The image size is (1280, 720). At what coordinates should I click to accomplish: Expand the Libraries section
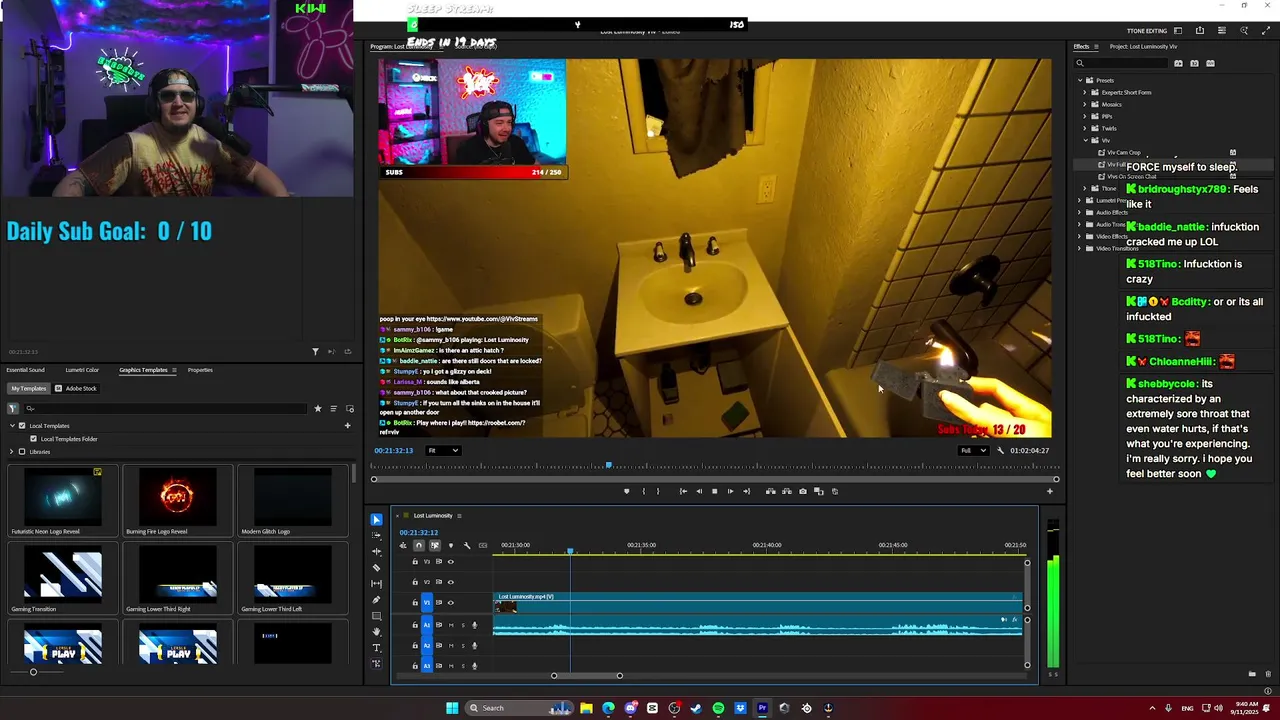coord(11,452)
